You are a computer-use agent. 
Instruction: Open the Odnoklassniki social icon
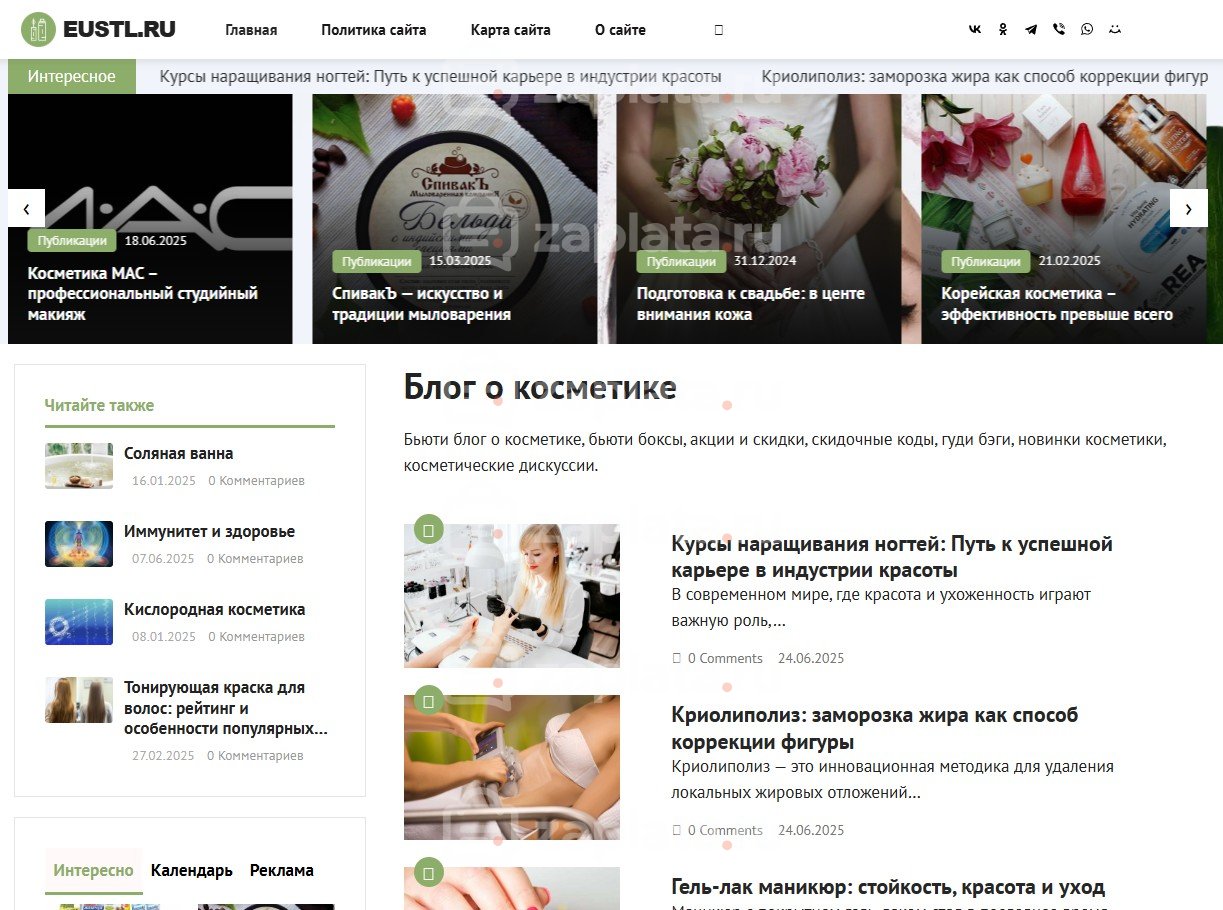(1003, 30)
